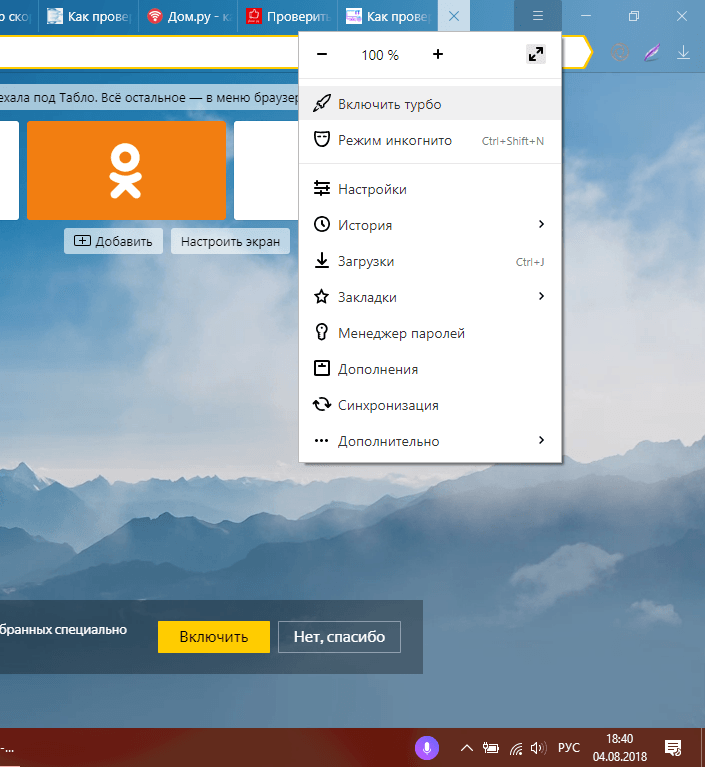Show hidden tray icons with the up arrow
This screenshot has height=767, width=705.
pyautogui.click(x=467, y=748)
